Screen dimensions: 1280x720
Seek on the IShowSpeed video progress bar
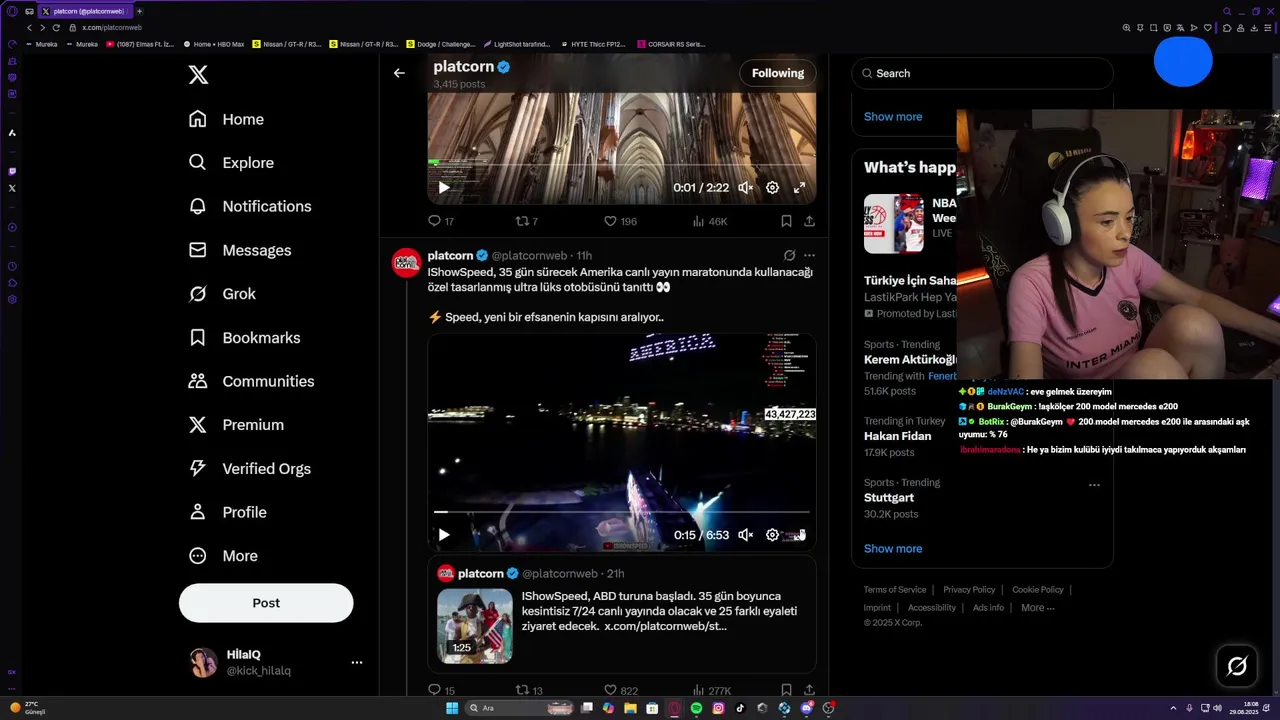[x=622, y=511]
